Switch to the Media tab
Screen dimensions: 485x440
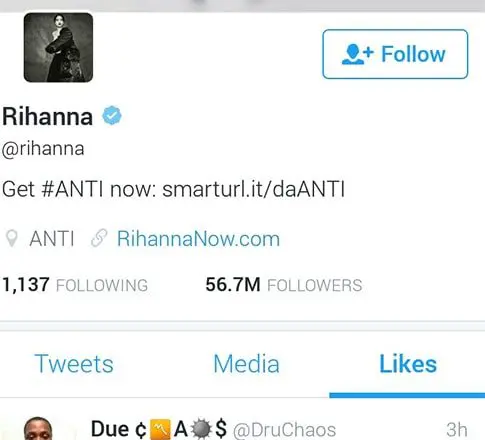pos(246,364)
